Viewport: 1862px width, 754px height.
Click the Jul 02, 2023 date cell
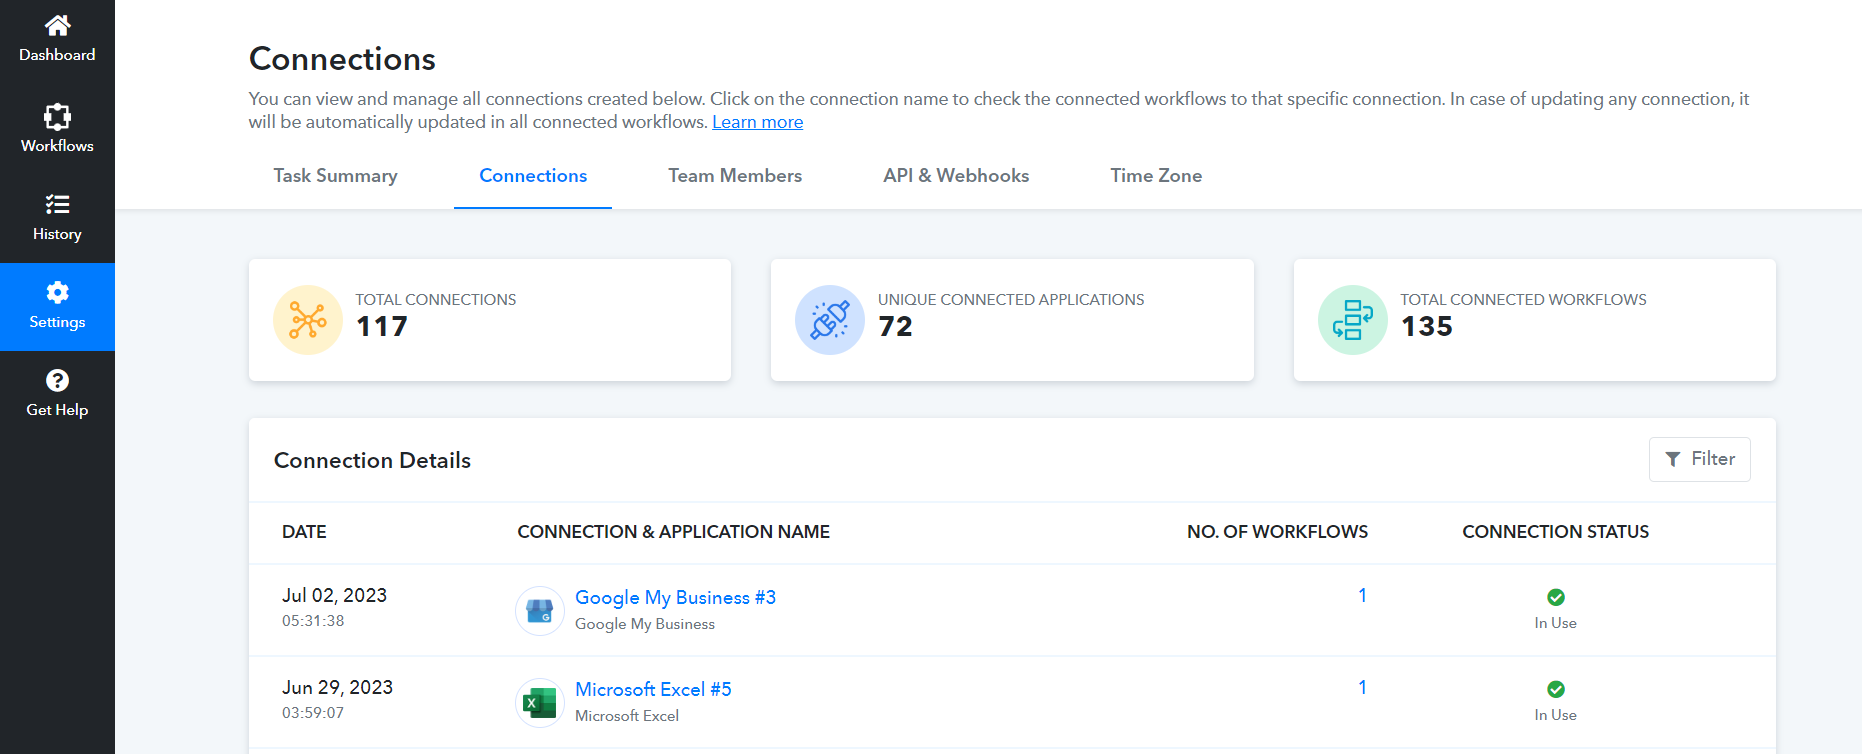click(x=334, y=596)
